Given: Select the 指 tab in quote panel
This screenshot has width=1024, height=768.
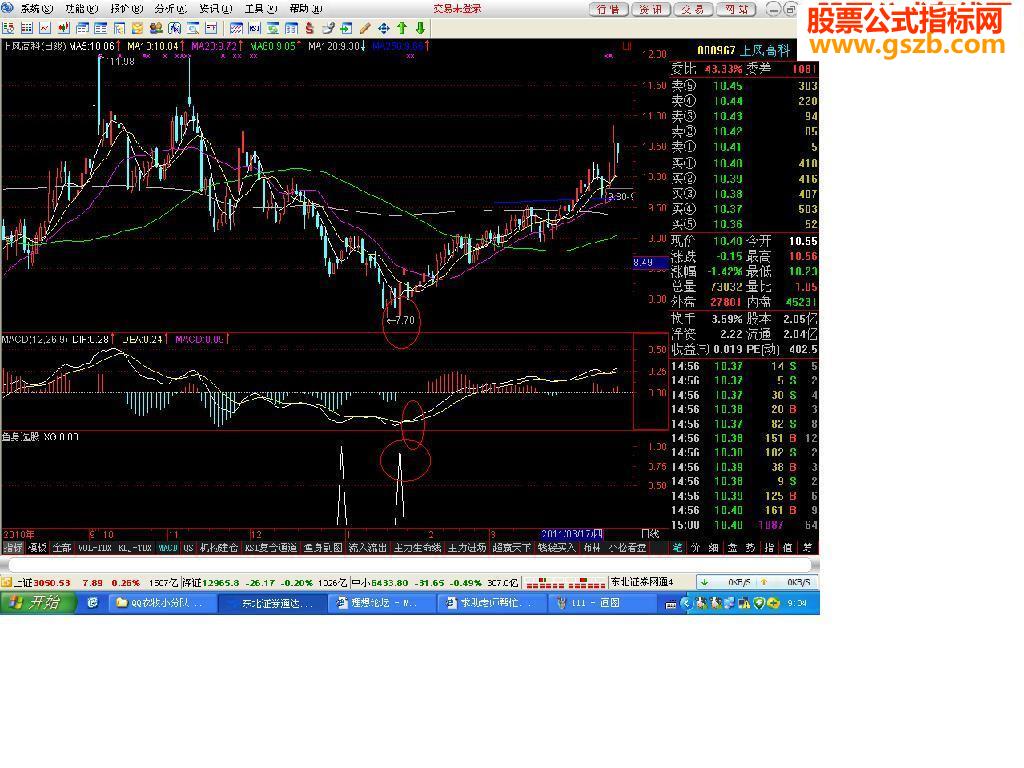Looking at the screenshot, I should click(769, 548).
